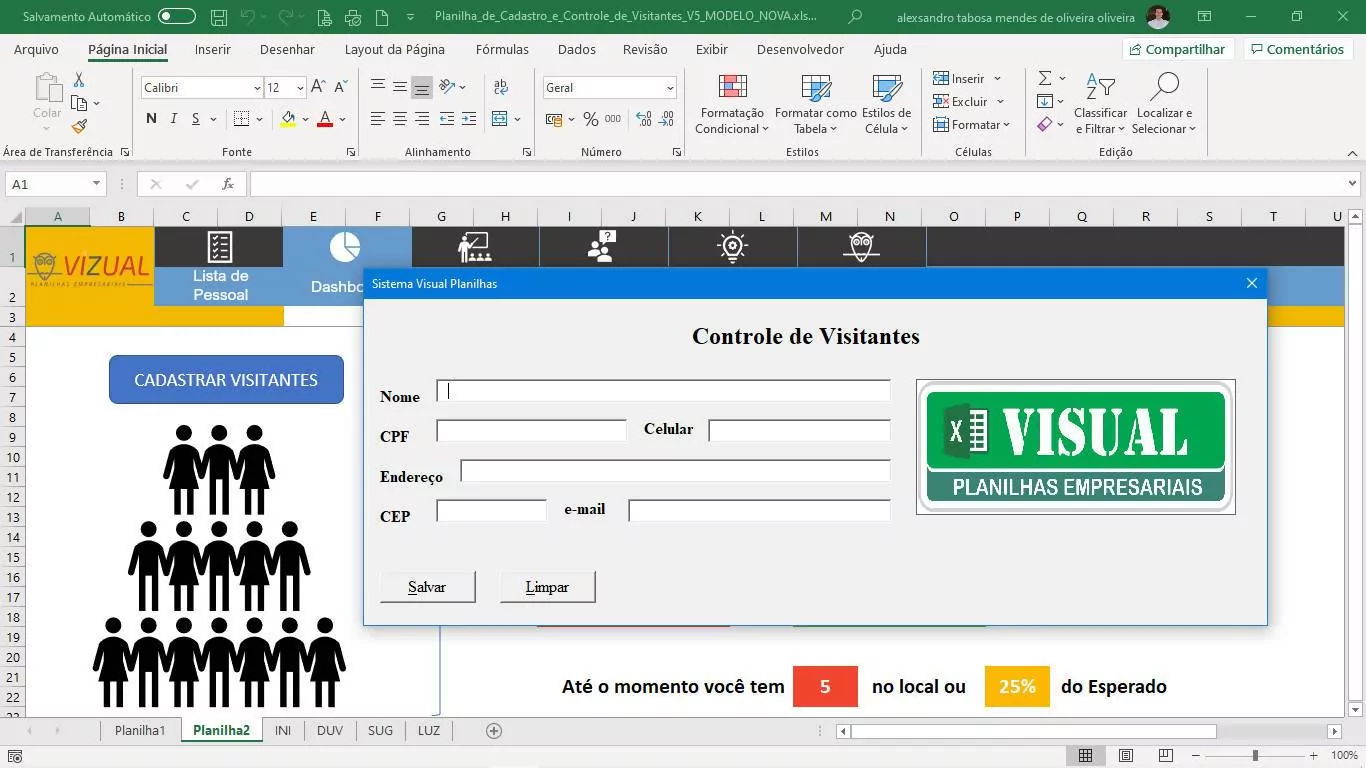Click the CPF input field
Image resolution: width=1366 pixels, height=768 pixels.
pyautogui.click(x=531, y=431)
